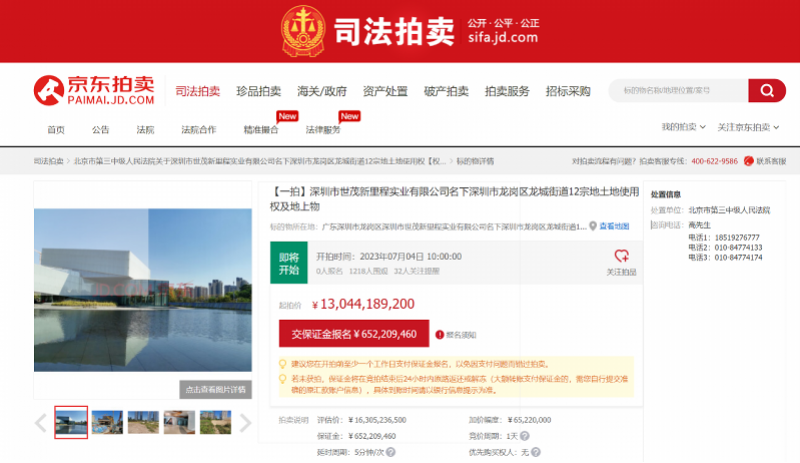
Task: Click the customer service icon beside 联系客服
Action: (x=748, y=161)
